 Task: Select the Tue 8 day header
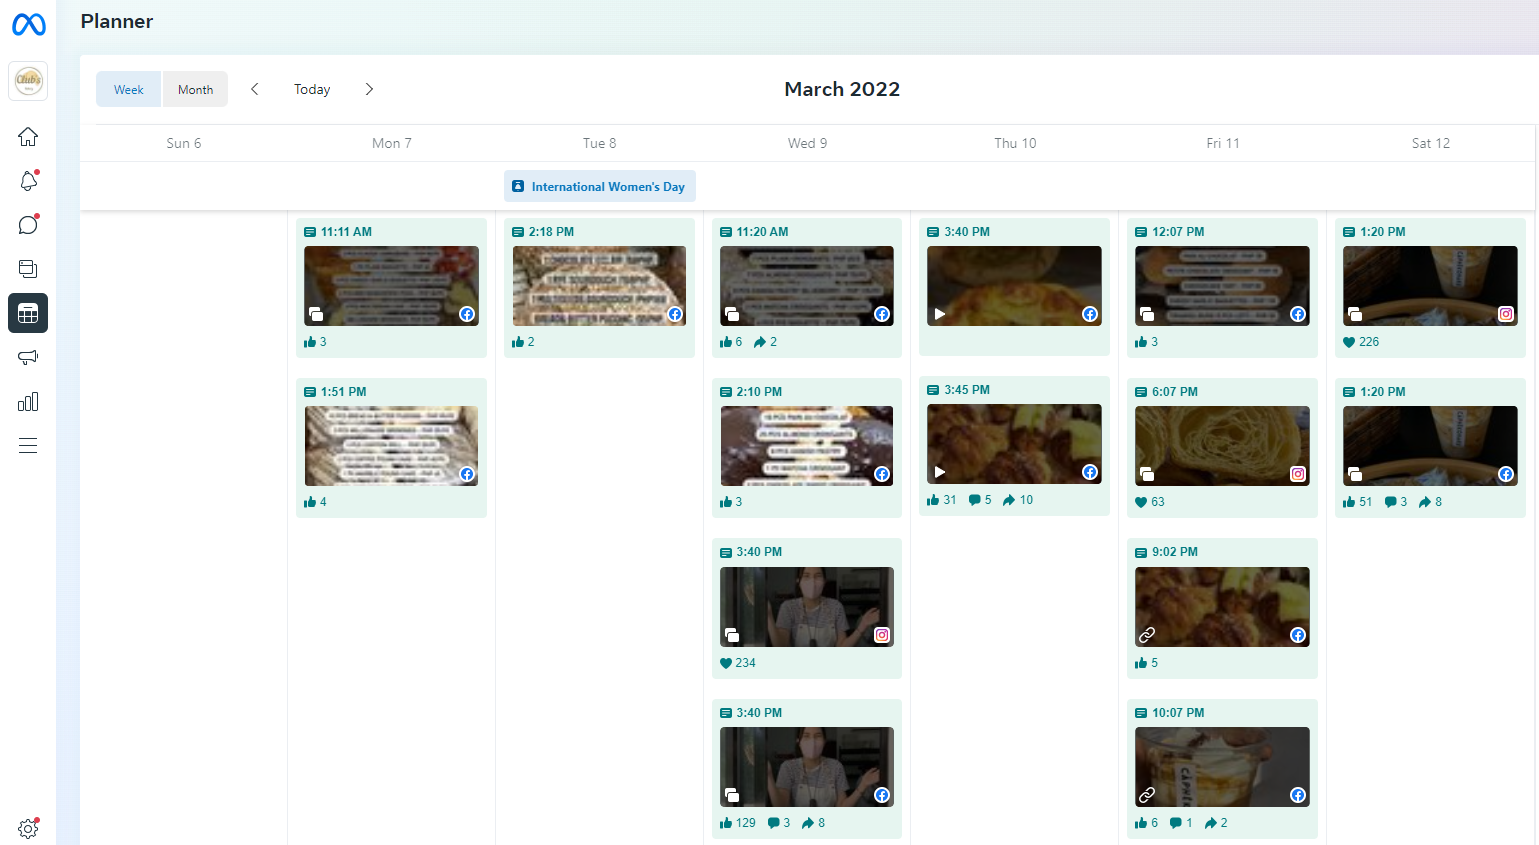point(600,143)
